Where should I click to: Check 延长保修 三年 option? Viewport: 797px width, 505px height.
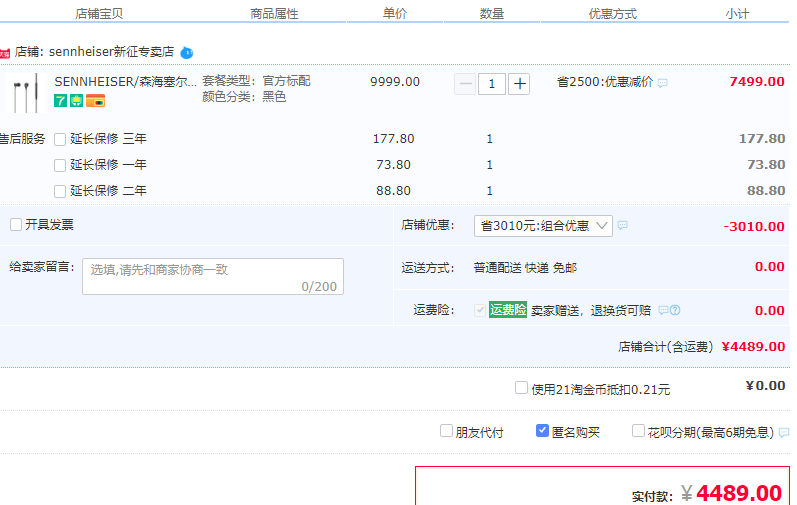click(60, 139)
